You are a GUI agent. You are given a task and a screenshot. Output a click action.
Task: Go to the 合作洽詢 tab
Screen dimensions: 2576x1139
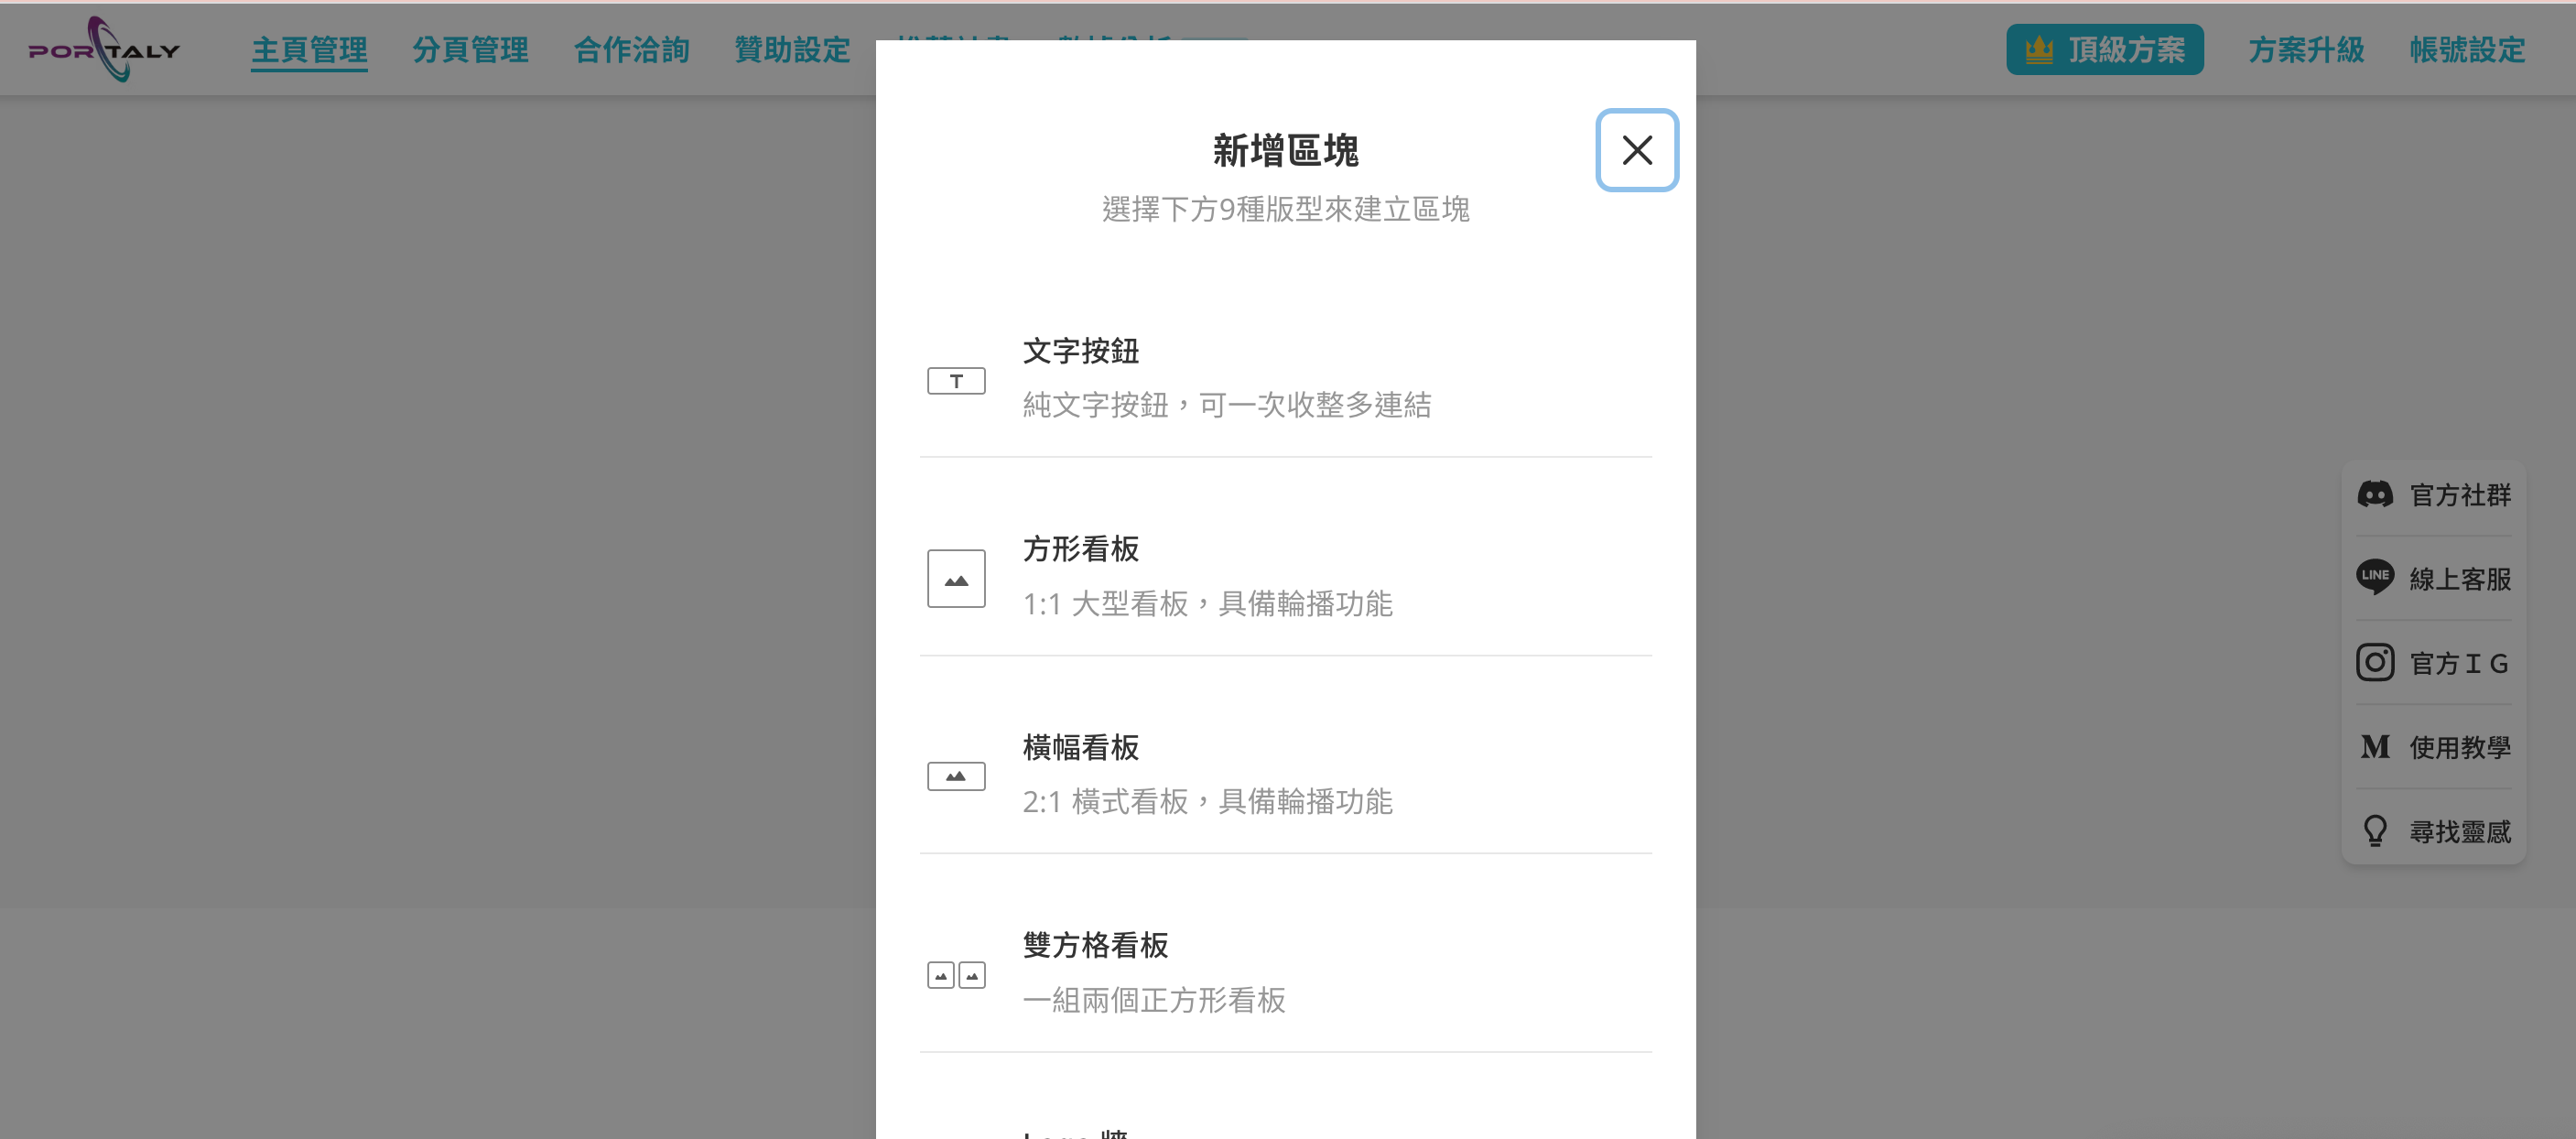coord(631,50)
